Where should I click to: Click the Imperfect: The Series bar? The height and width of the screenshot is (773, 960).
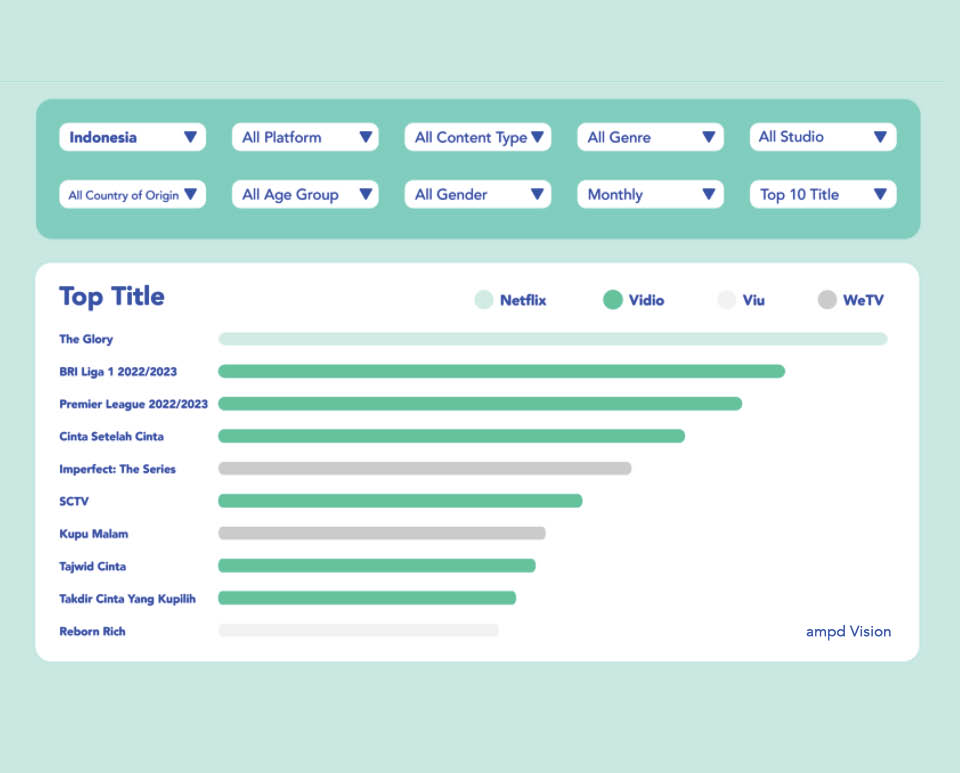pyautogui.click(x=425, y=468)
